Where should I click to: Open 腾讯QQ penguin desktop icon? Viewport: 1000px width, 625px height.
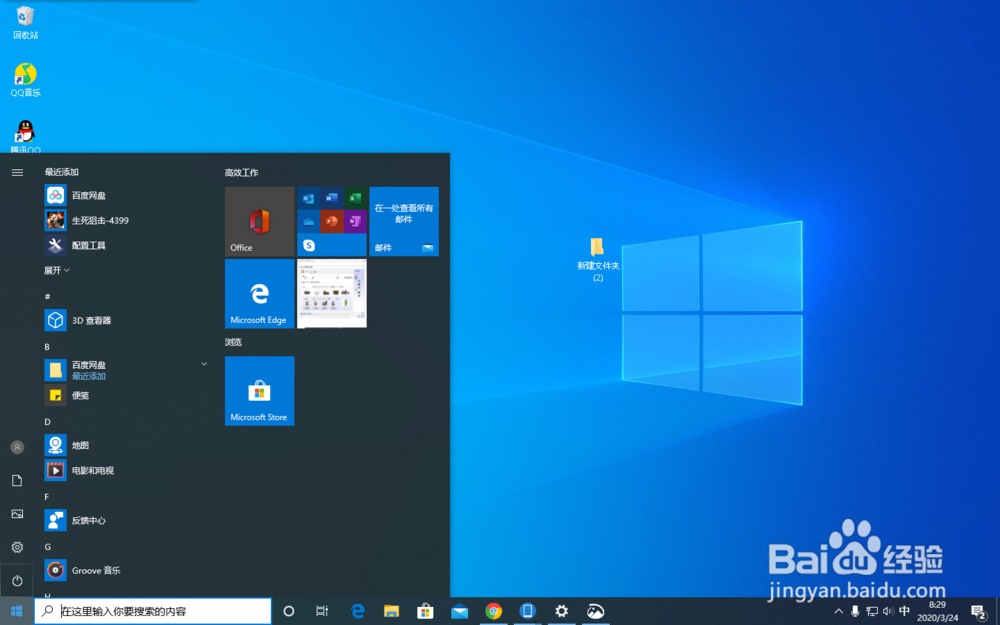click(26, 136)
